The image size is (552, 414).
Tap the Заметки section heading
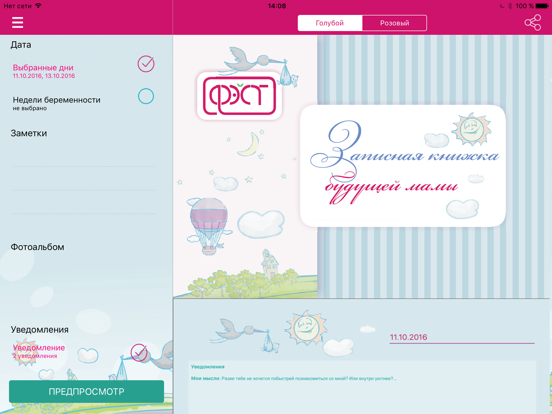click(x=29, y=133)
